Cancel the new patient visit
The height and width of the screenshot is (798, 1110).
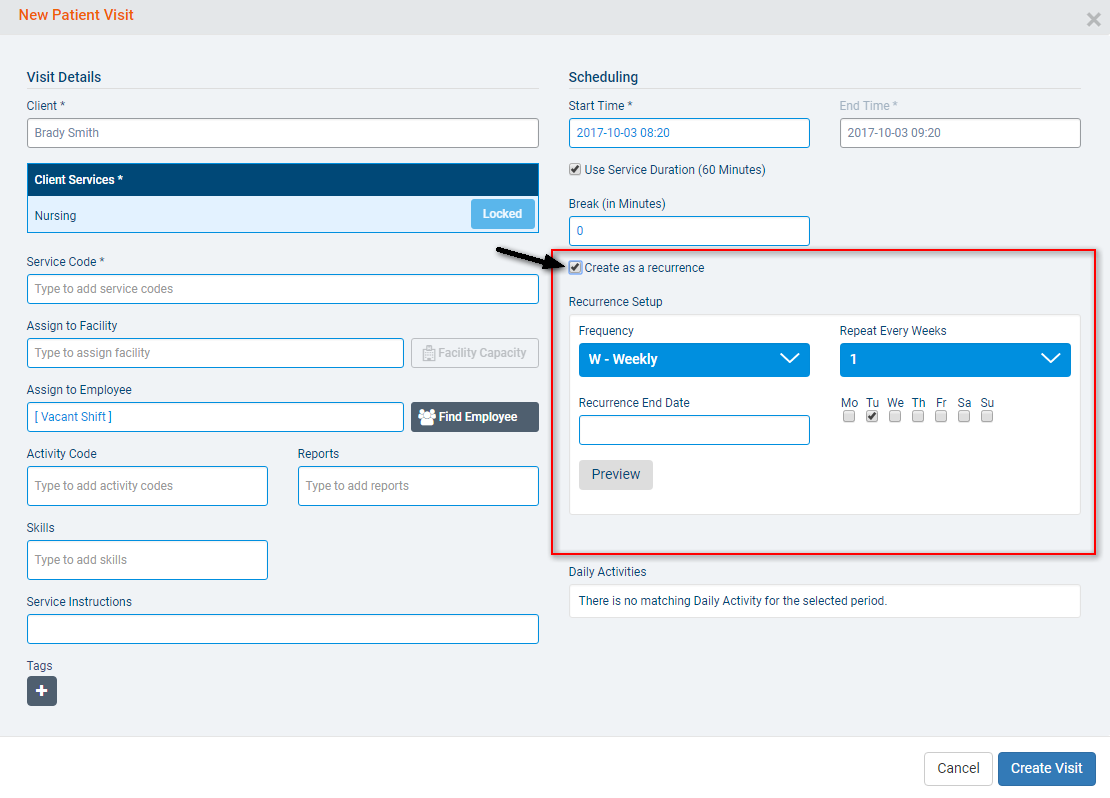[x=957, y=769]
